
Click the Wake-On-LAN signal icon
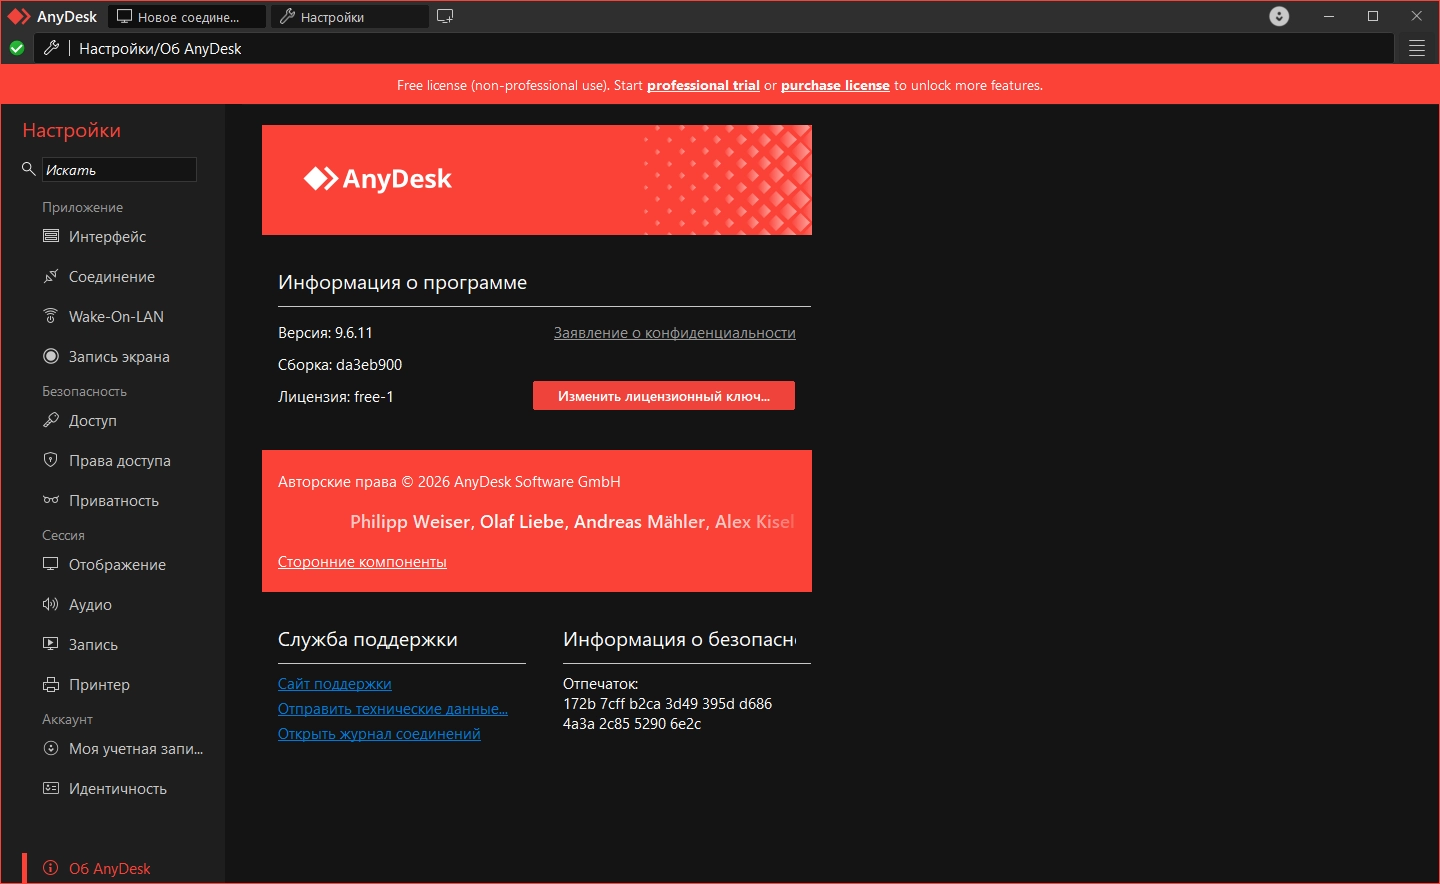coord(51,316)
